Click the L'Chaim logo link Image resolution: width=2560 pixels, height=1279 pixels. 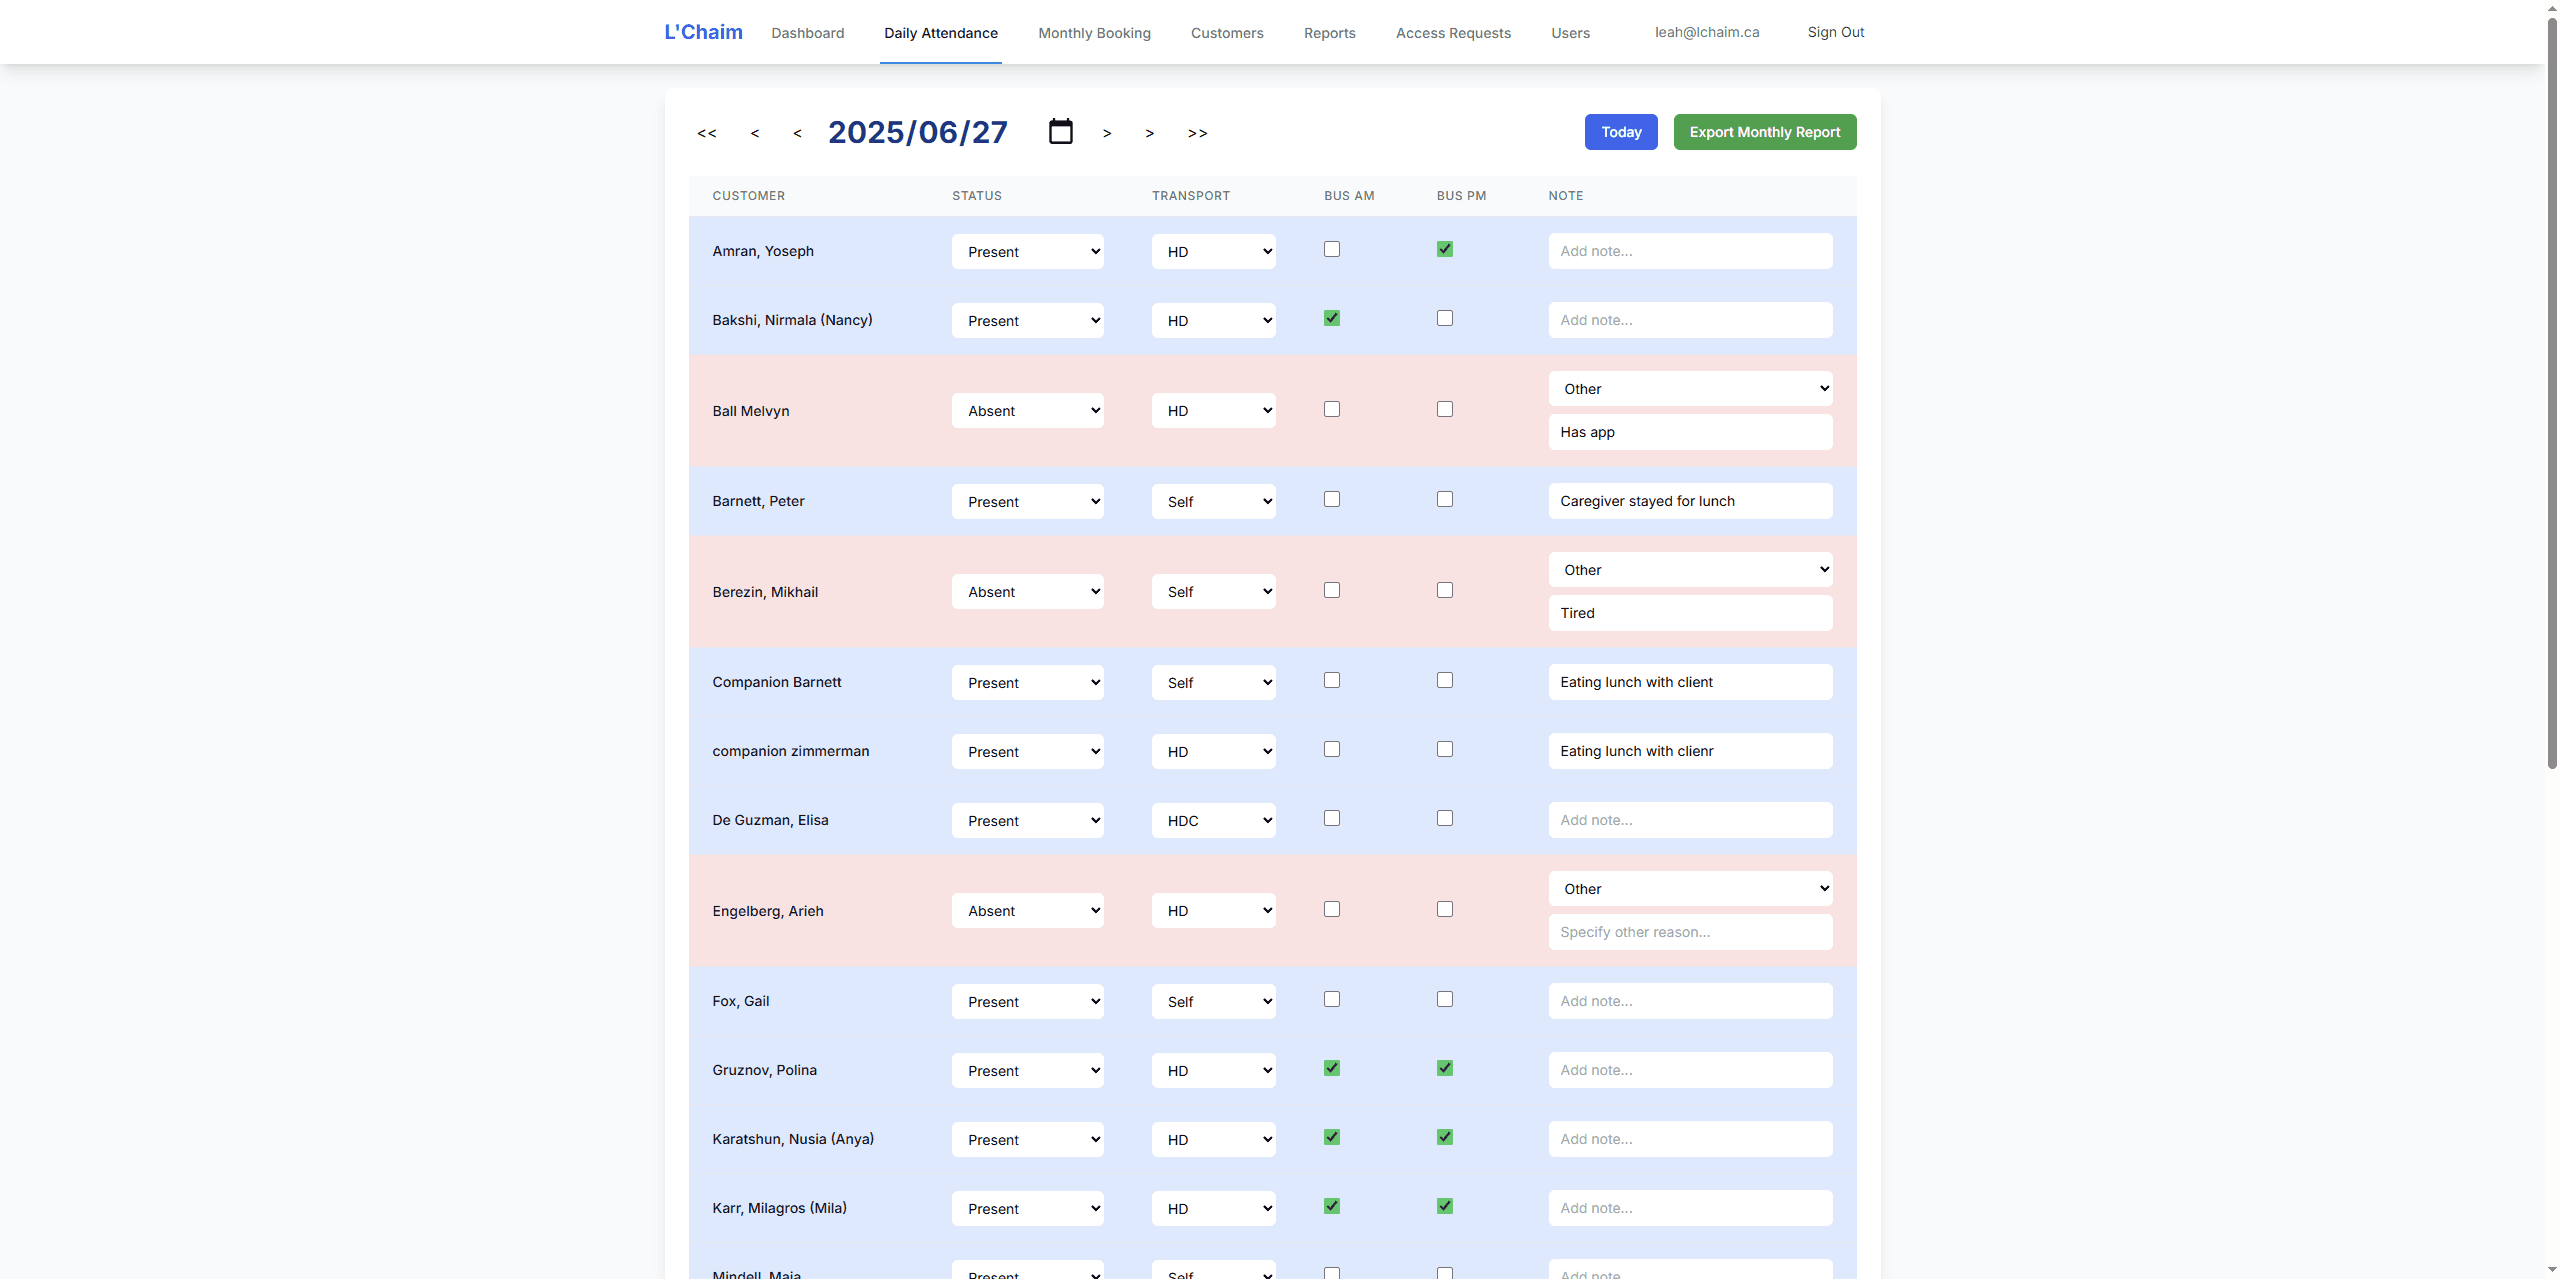[704, 32]
